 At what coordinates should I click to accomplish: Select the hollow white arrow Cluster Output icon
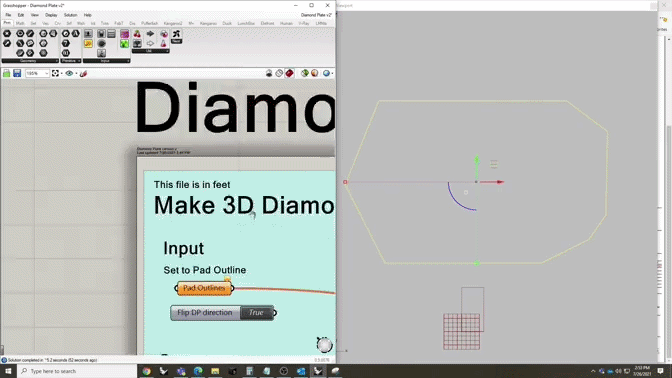[x=150, y=43]
